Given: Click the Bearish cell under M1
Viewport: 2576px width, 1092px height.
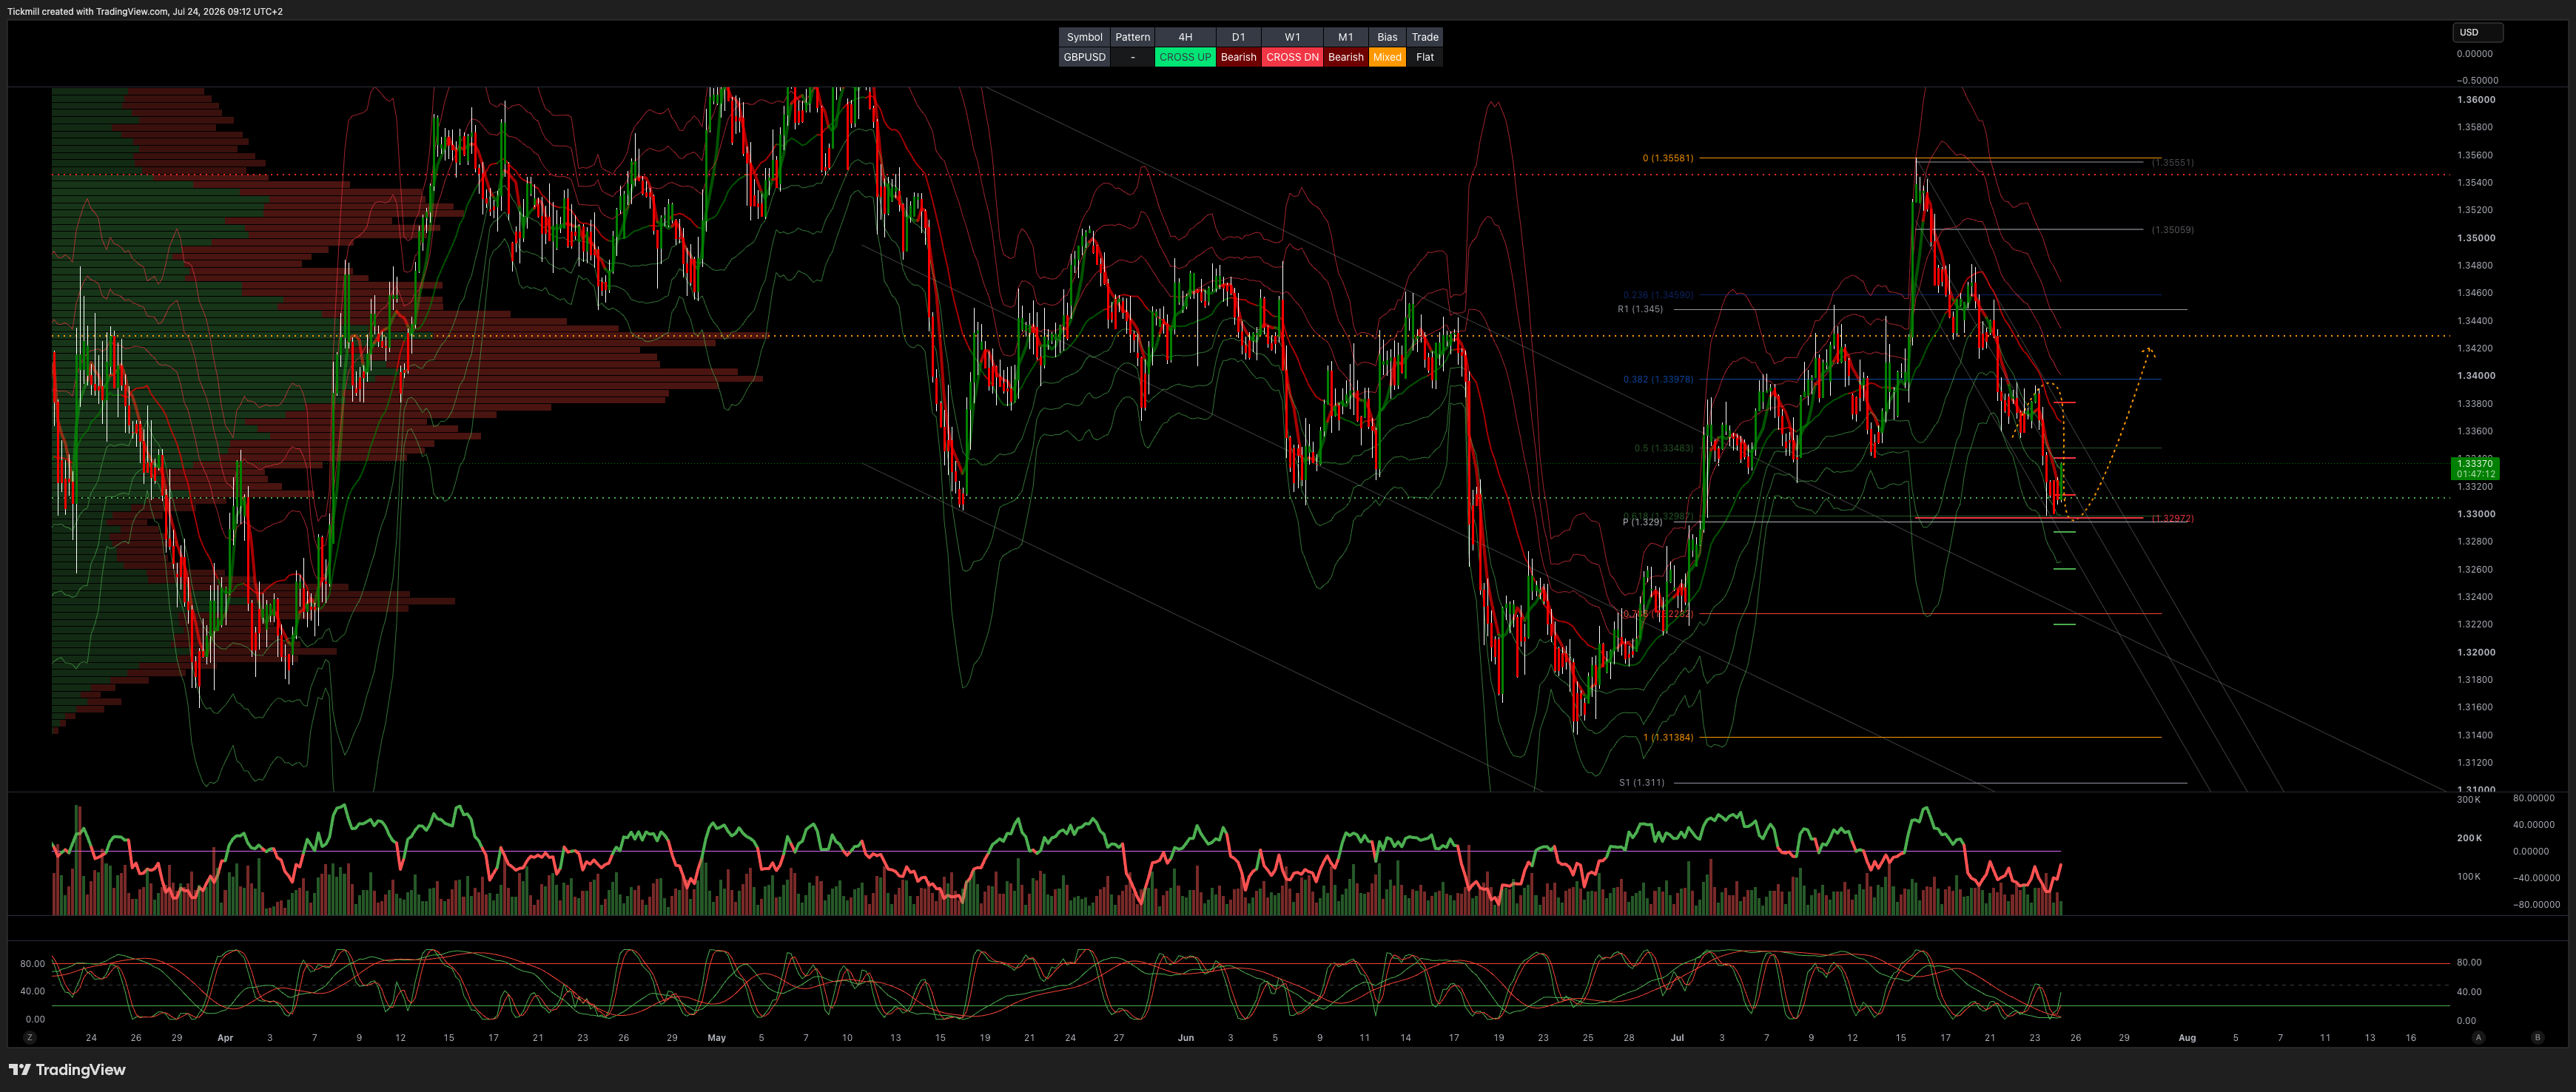Looking at the screenshot, I should click(1346, 57).
